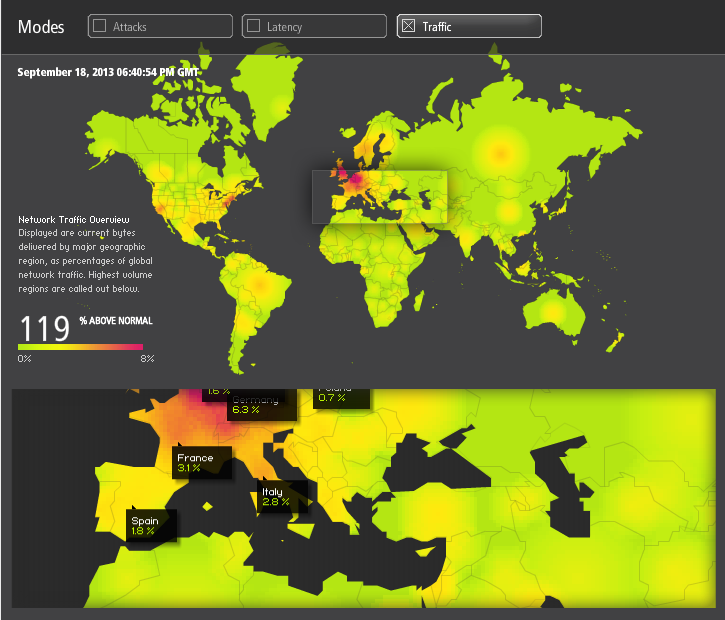Enable the Attacks mode checkbox

point(100,26)
